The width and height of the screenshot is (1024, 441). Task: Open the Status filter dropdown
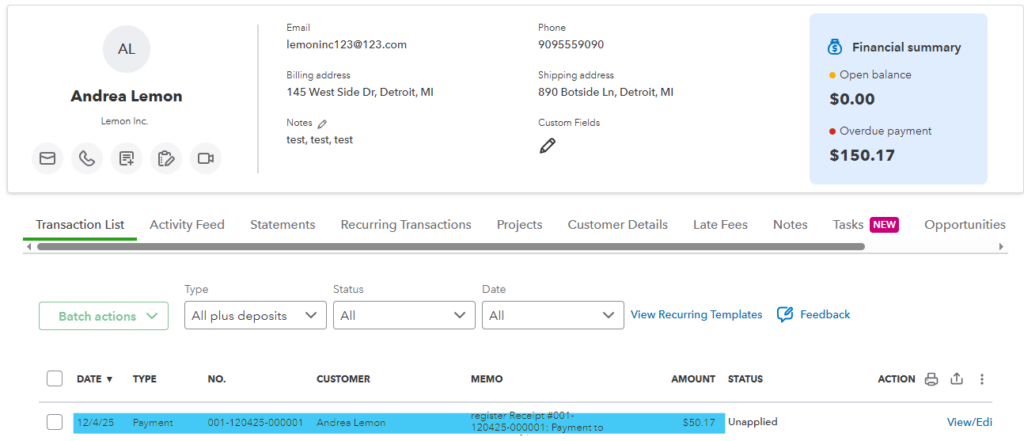tap(404, 316)
